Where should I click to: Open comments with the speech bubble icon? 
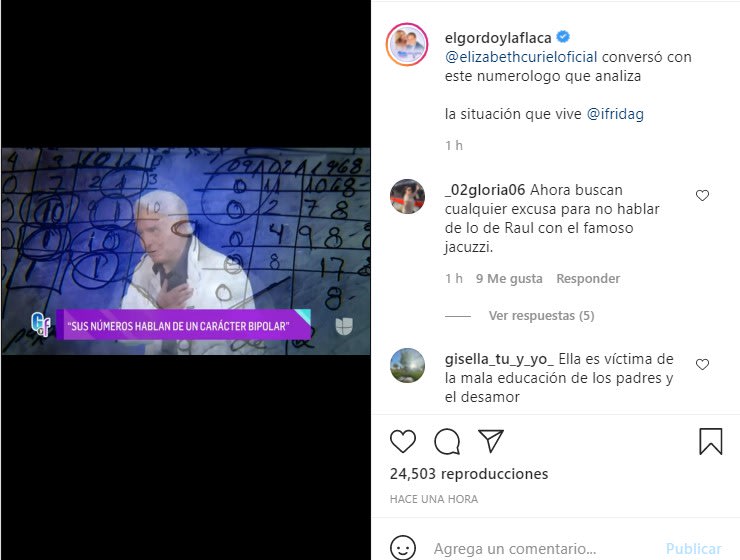pos(447,442)
